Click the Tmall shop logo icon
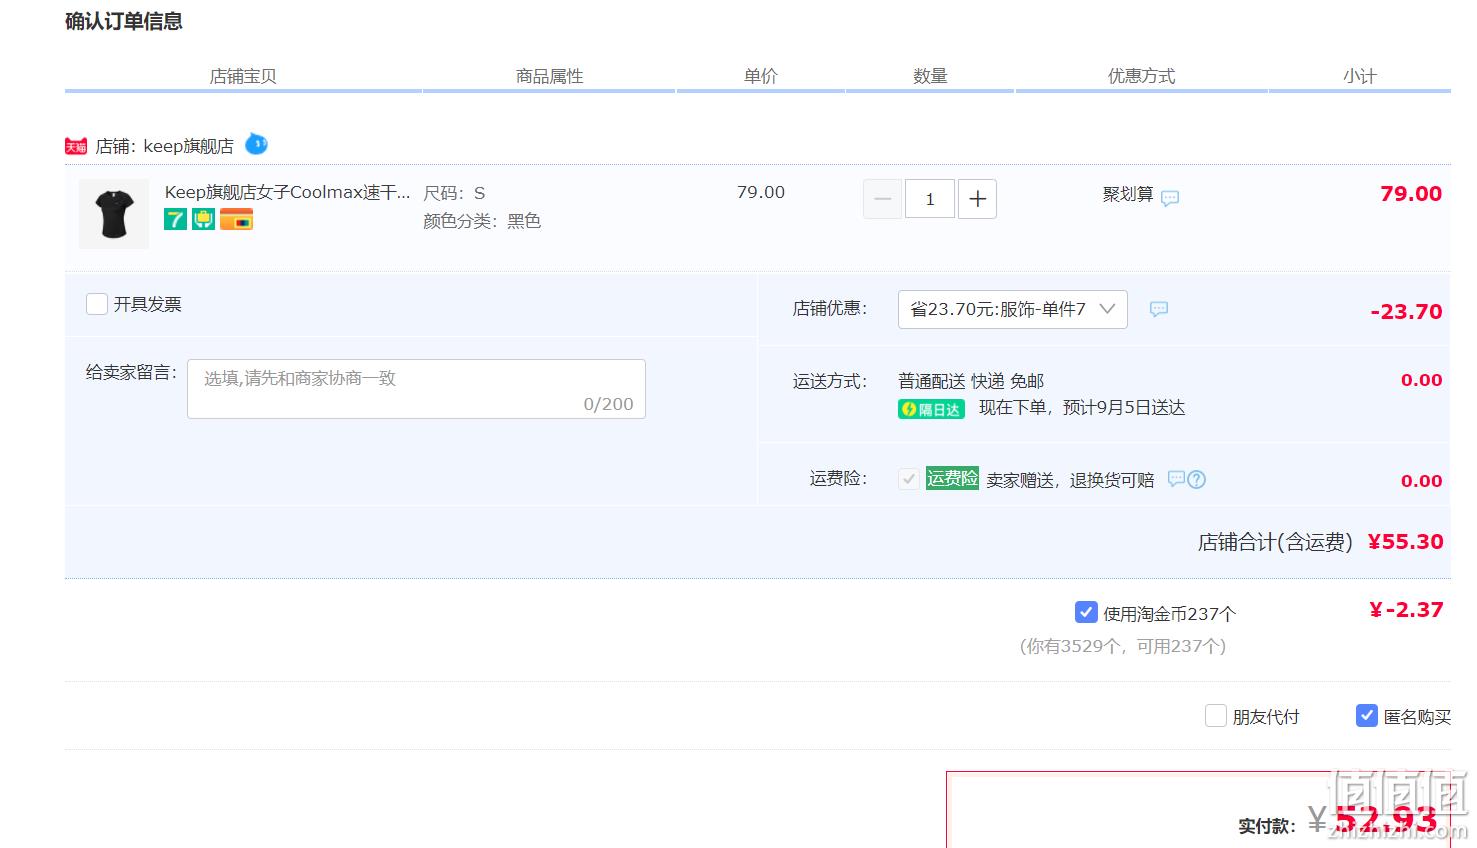Viewport: 1477px width, 848px height. point(76,146)
